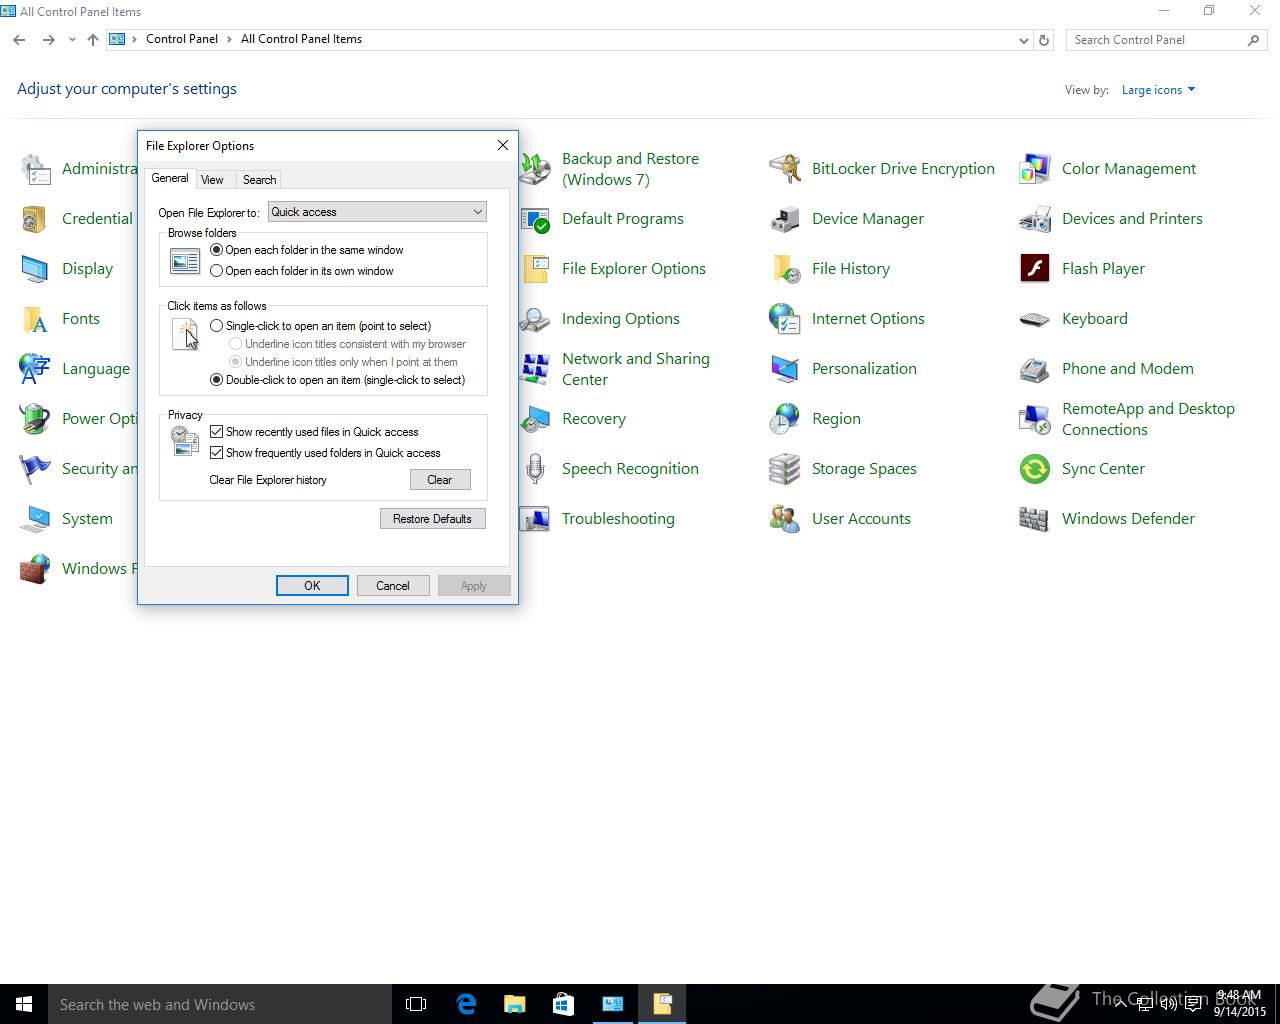Open the Default Programs link
Viewport: 1280px width, 1024px height.
[623, 219]
